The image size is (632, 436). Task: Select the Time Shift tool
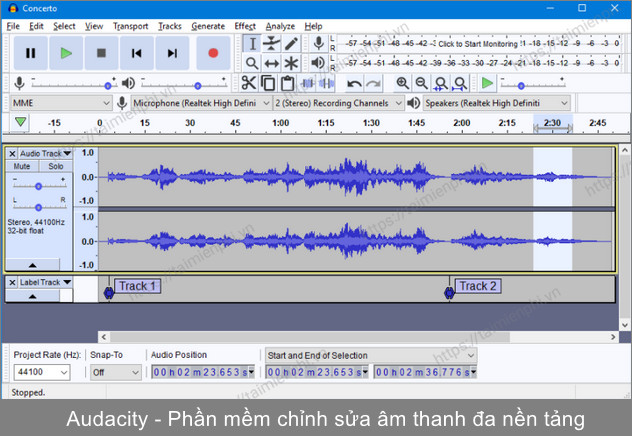[x=272, y=63]
